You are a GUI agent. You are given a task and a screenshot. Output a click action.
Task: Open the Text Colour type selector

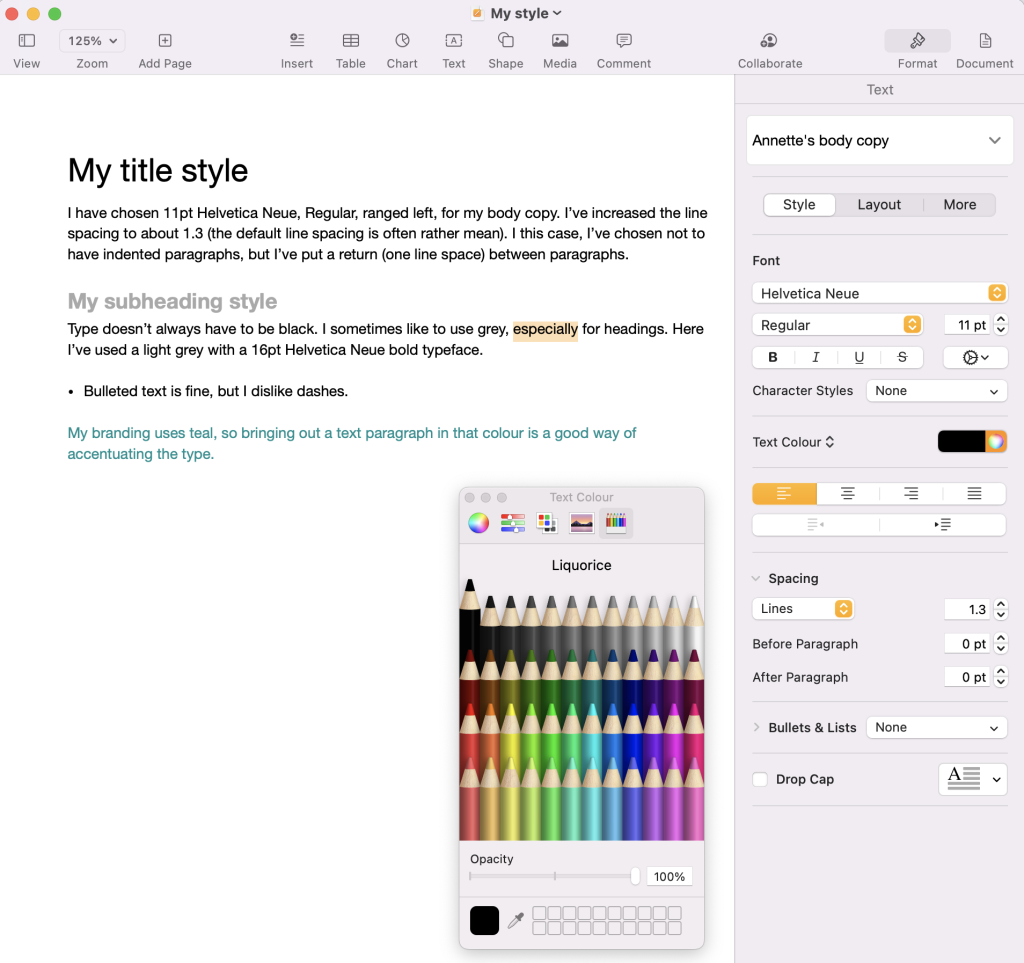pos(793,442)
